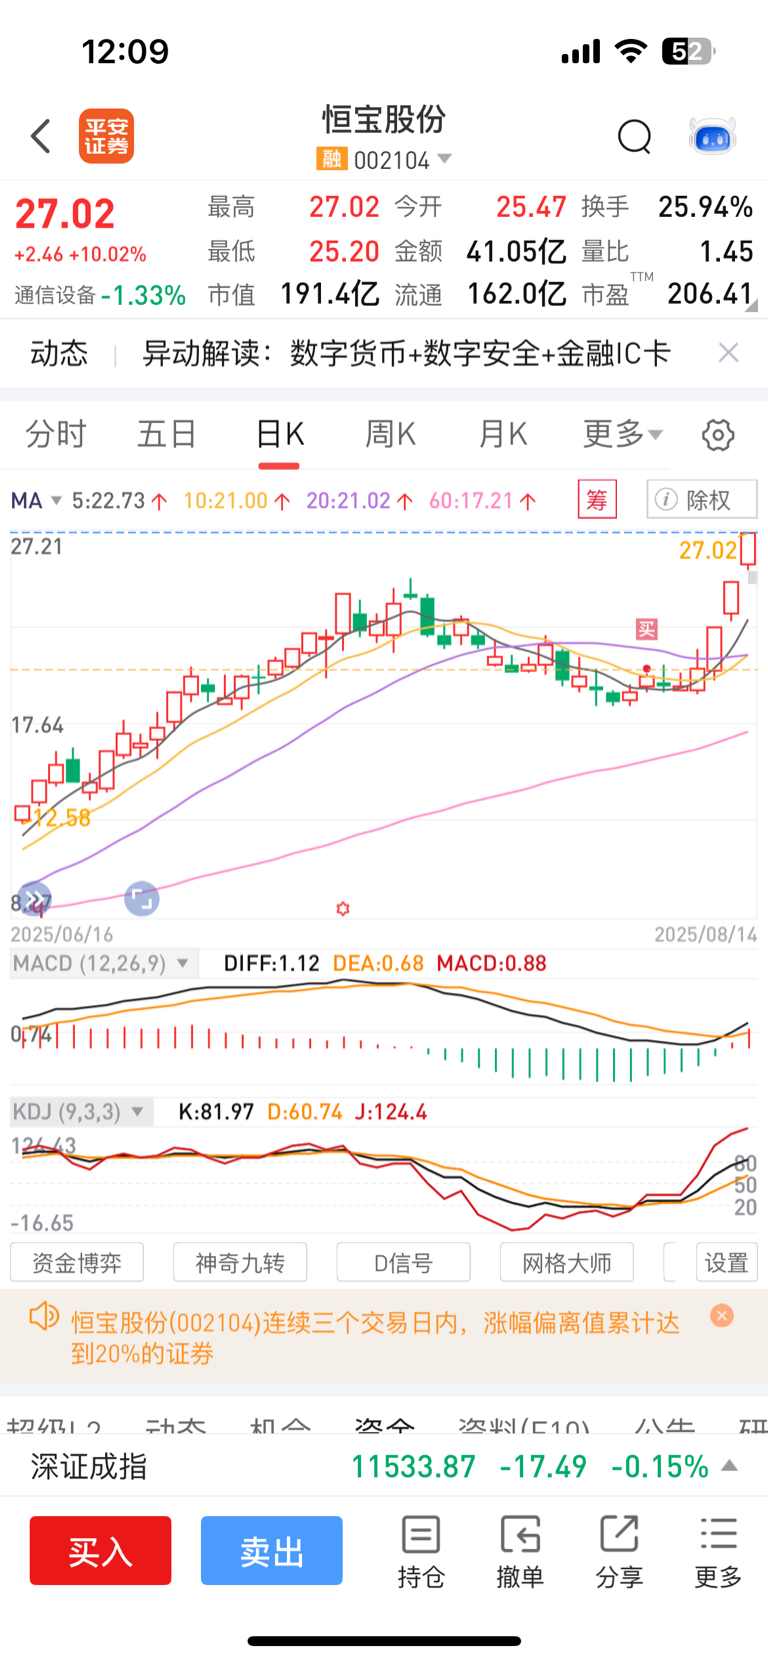This screenshot has width=768, height=1663.
Task: Open 撤单 cancel order icon
Action: [520, 1552]
